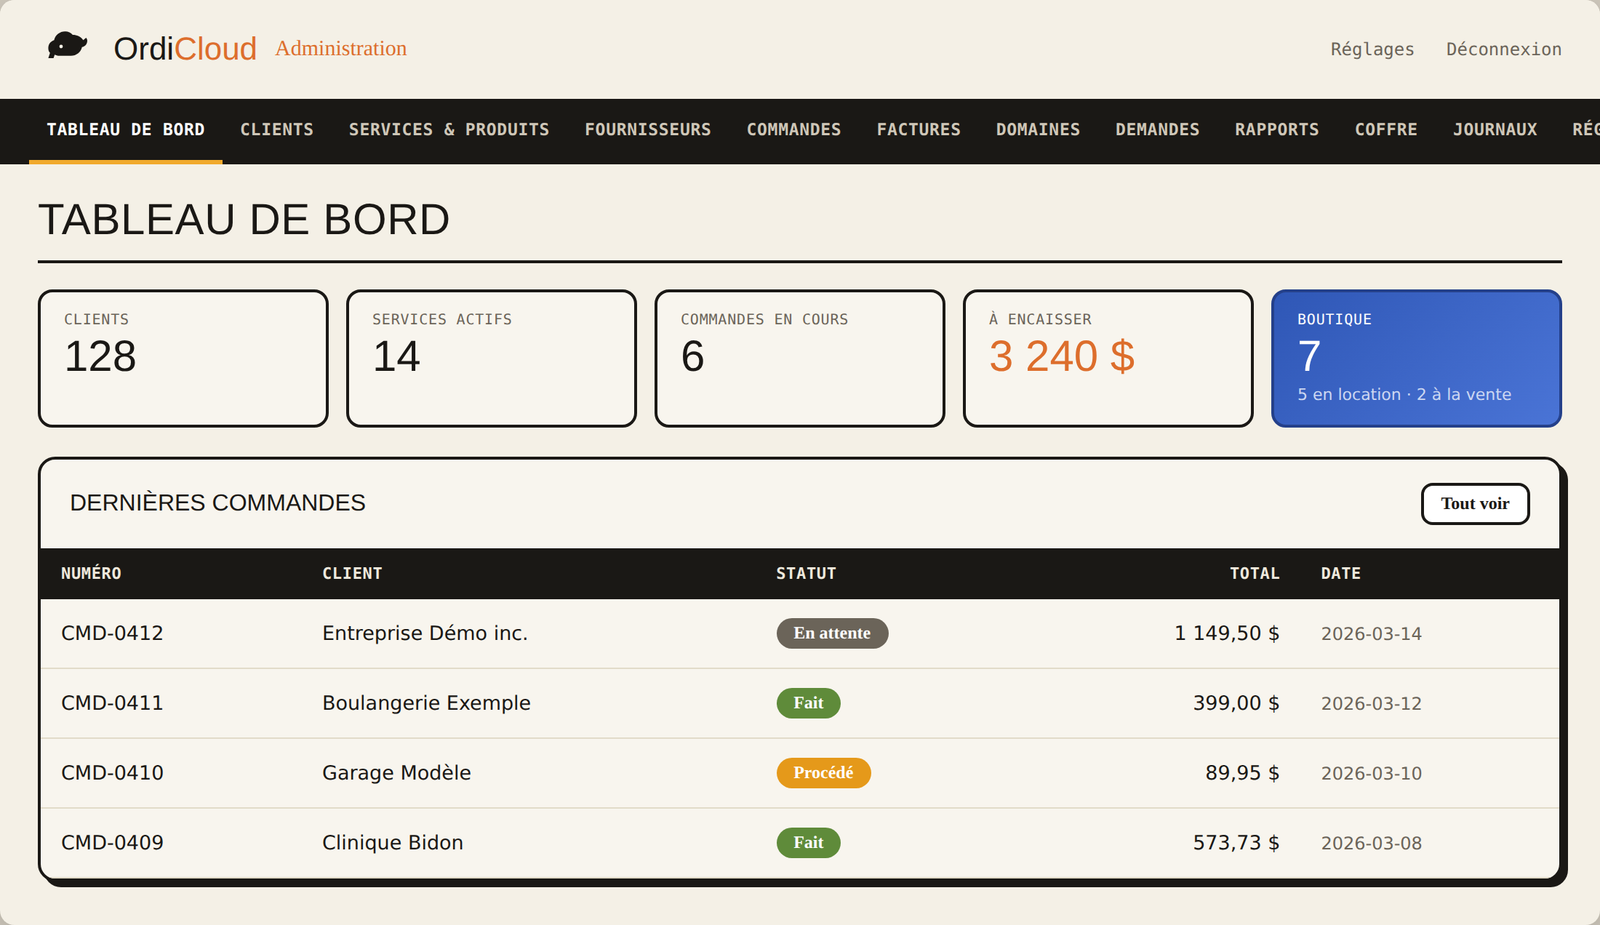Viewport: 1600px width, 925px height.
Task: Open the Réglages link
Action: pos(1372,49)
